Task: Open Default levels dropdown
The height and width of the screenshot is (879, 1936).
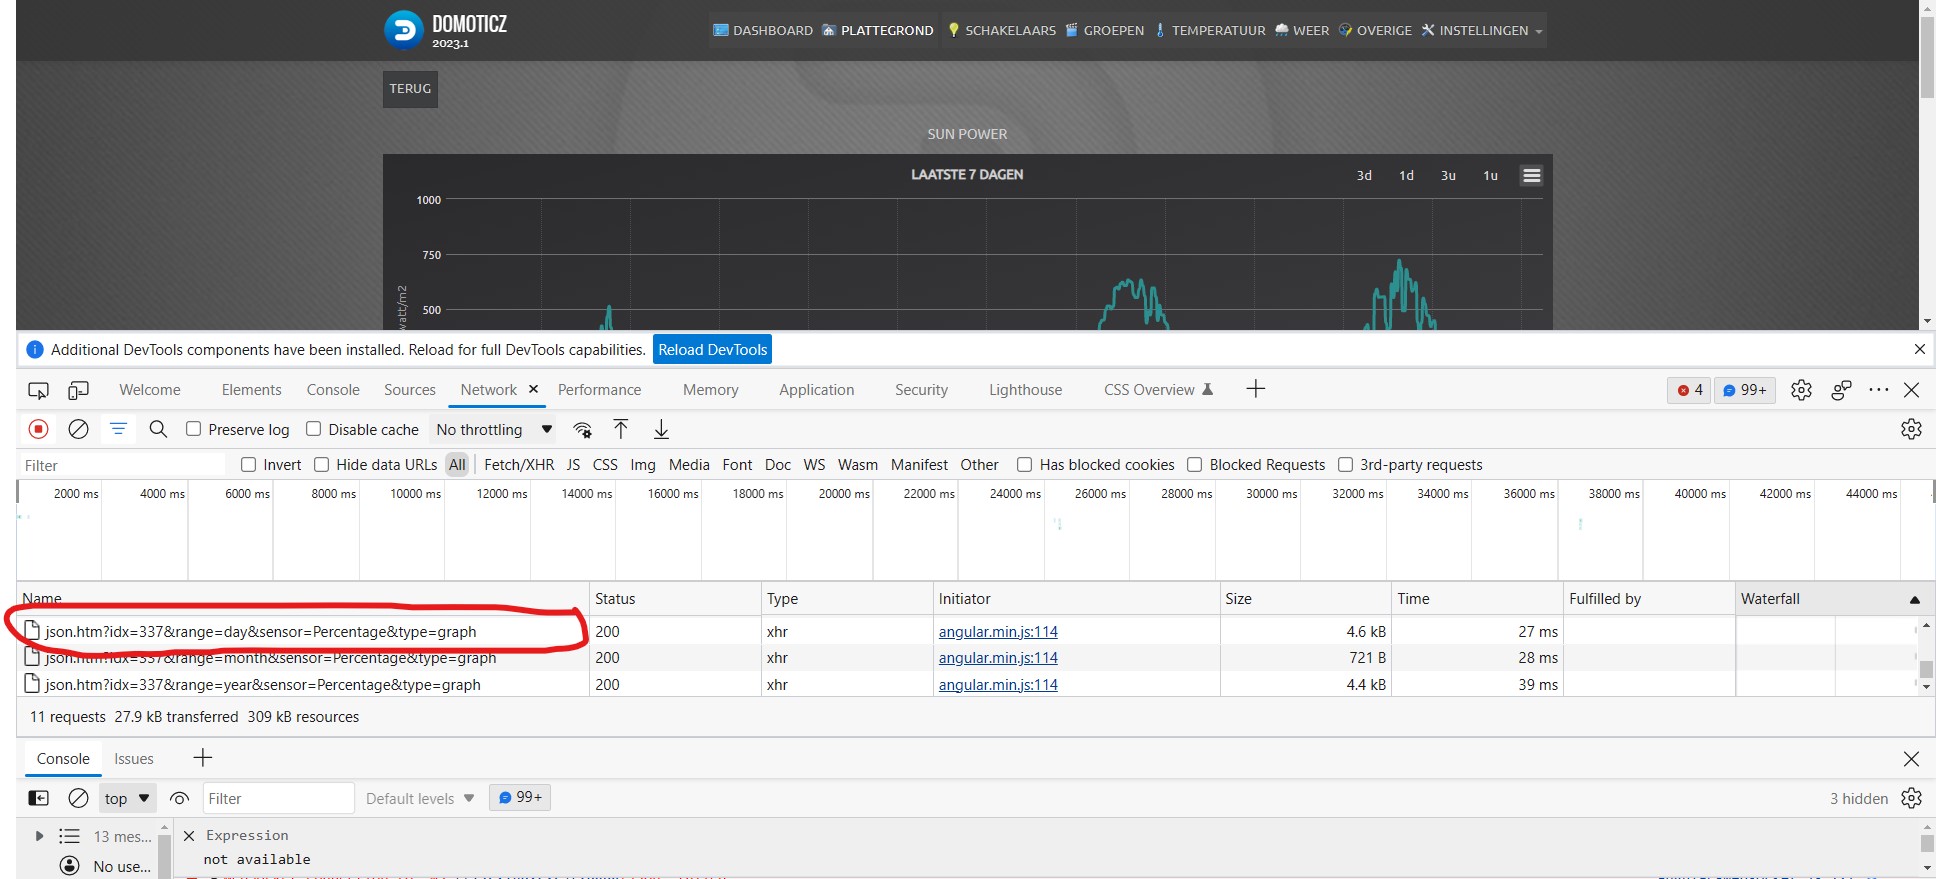Action: click(420, 798)
